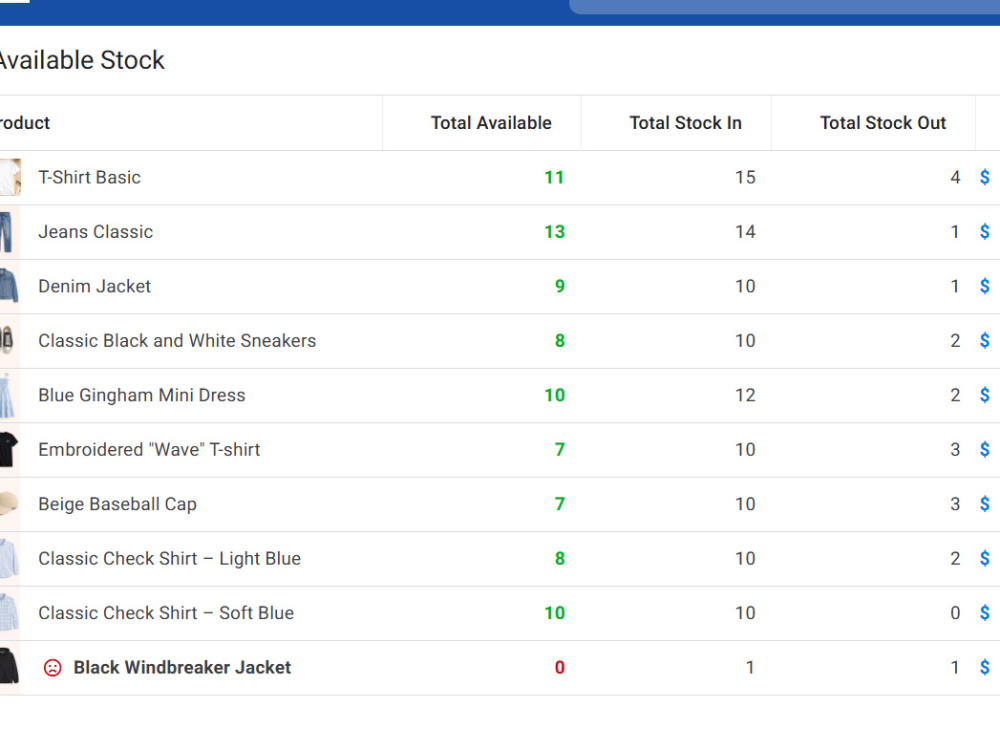Sort by the Total Stock In column header

(686, 122)
